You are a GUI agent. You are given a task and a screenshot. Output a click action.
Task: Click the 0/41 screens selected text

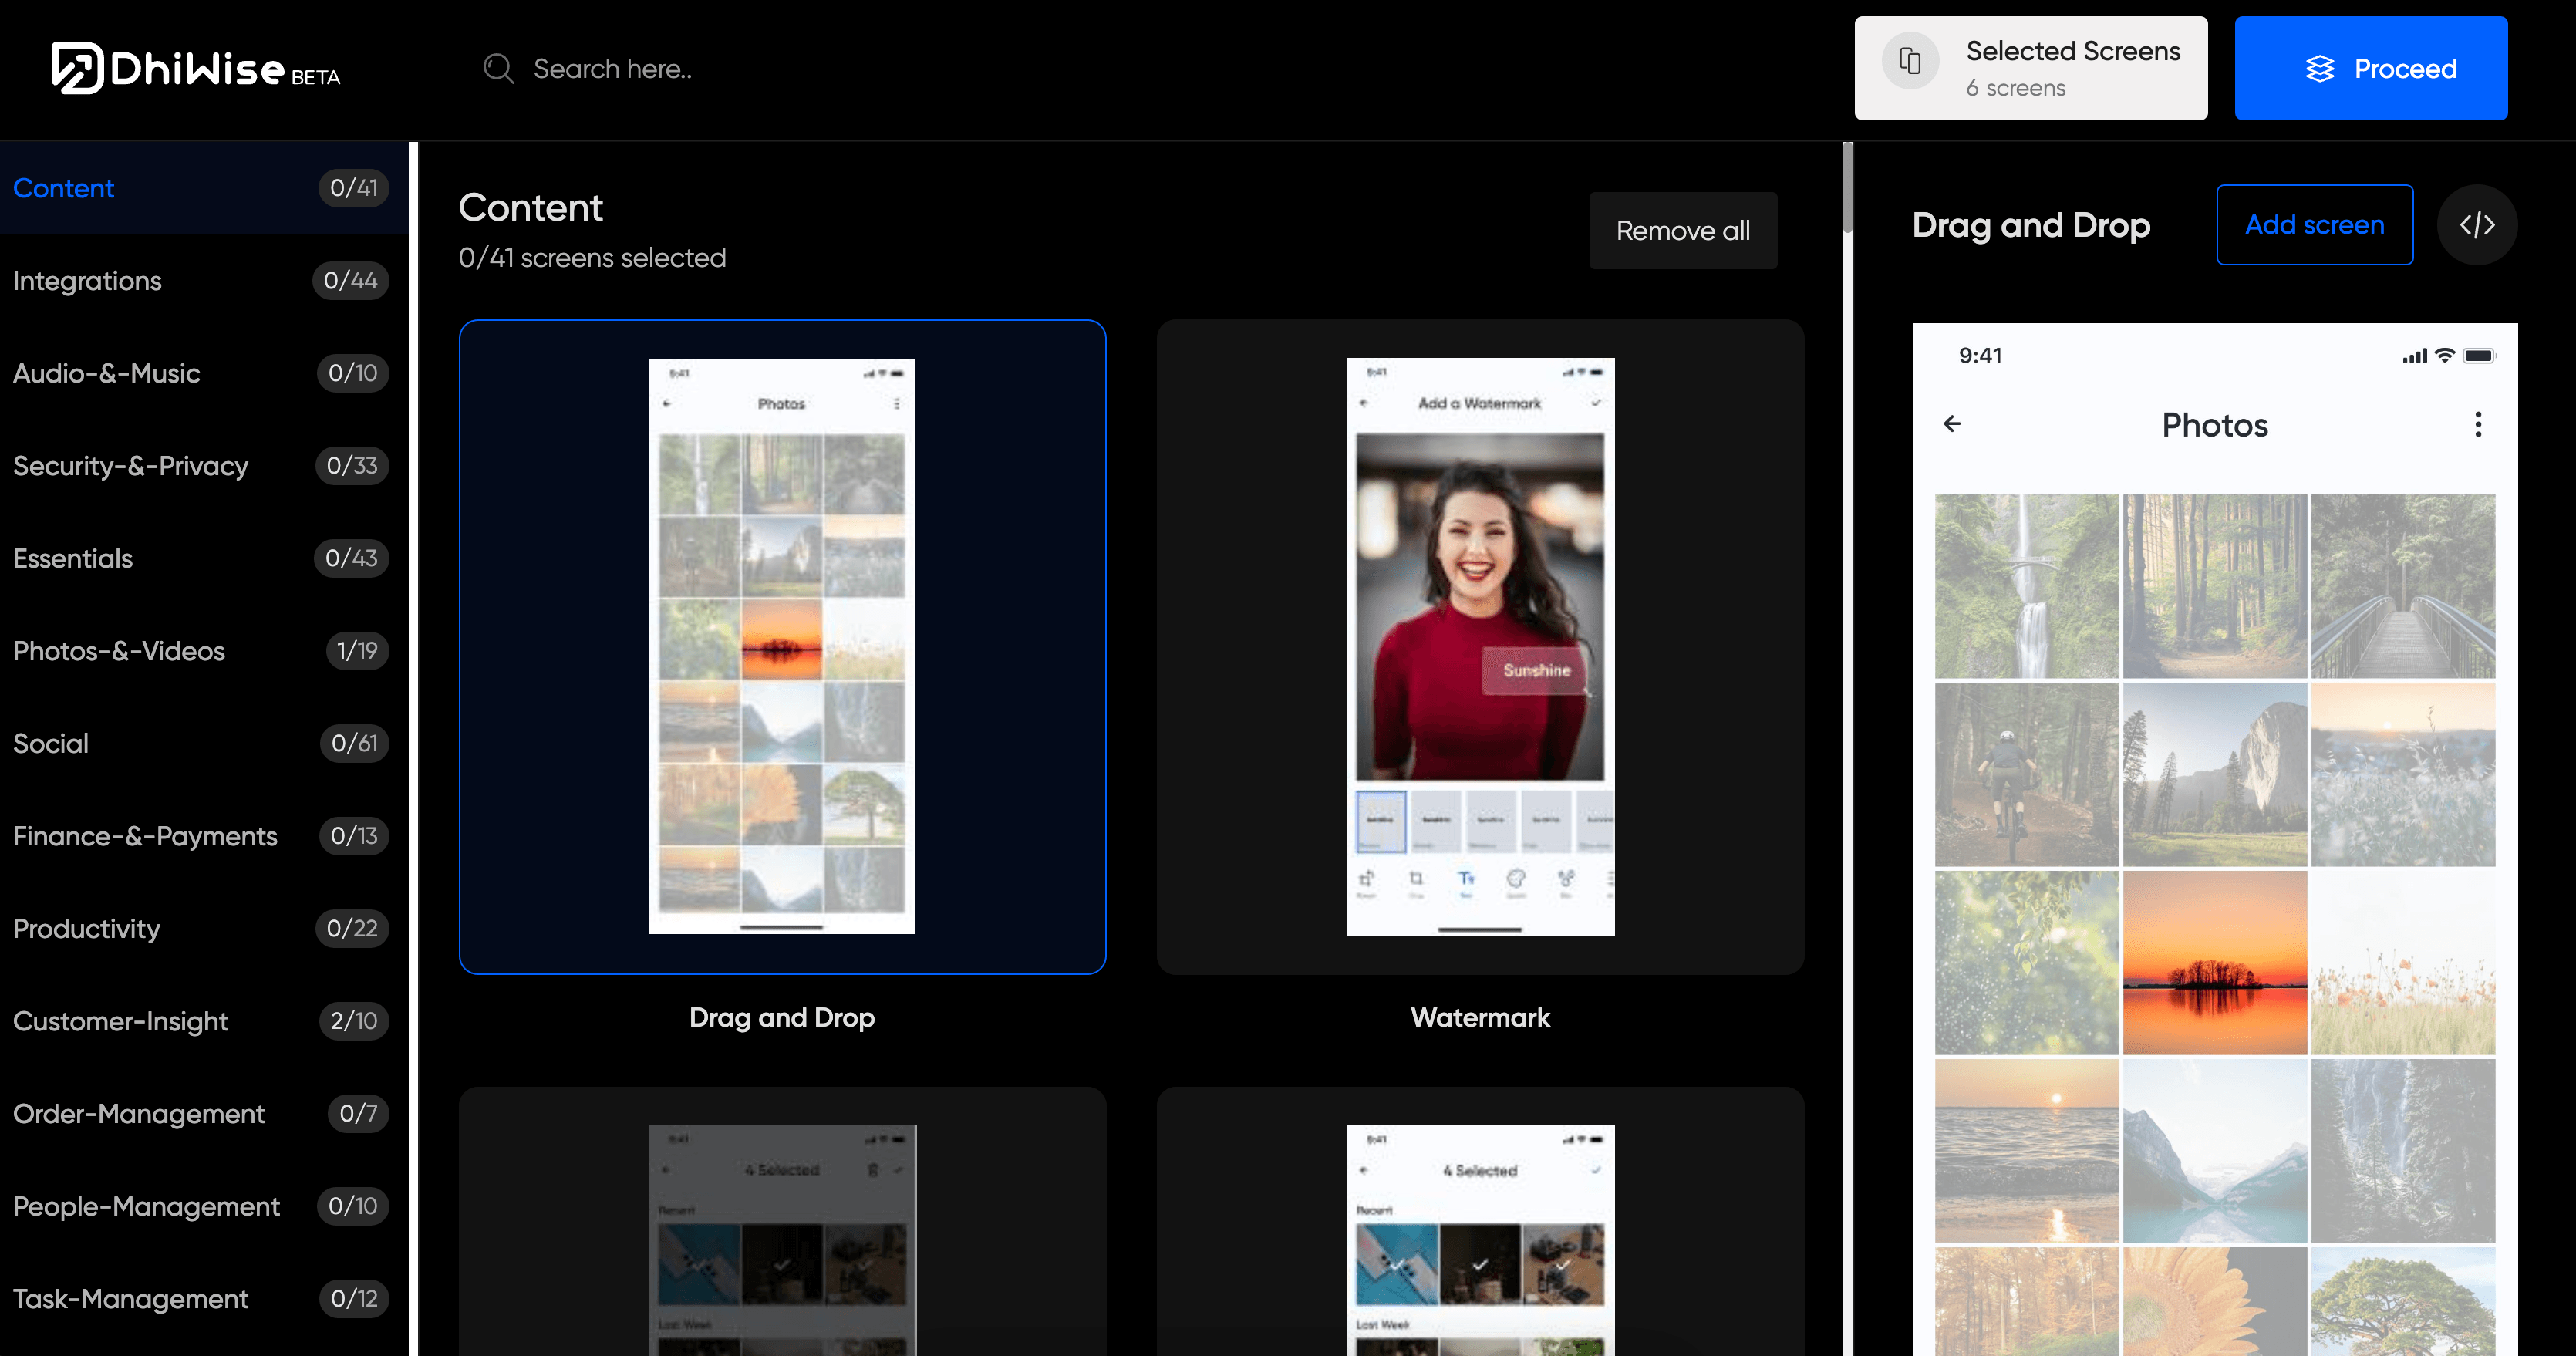coord(592,258)
